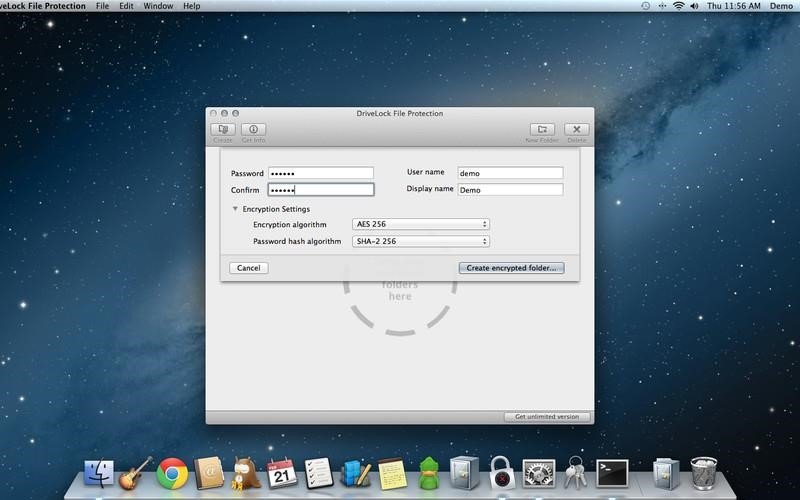Check the Wi-Fi status menu bar icon

tap(678, 6)
